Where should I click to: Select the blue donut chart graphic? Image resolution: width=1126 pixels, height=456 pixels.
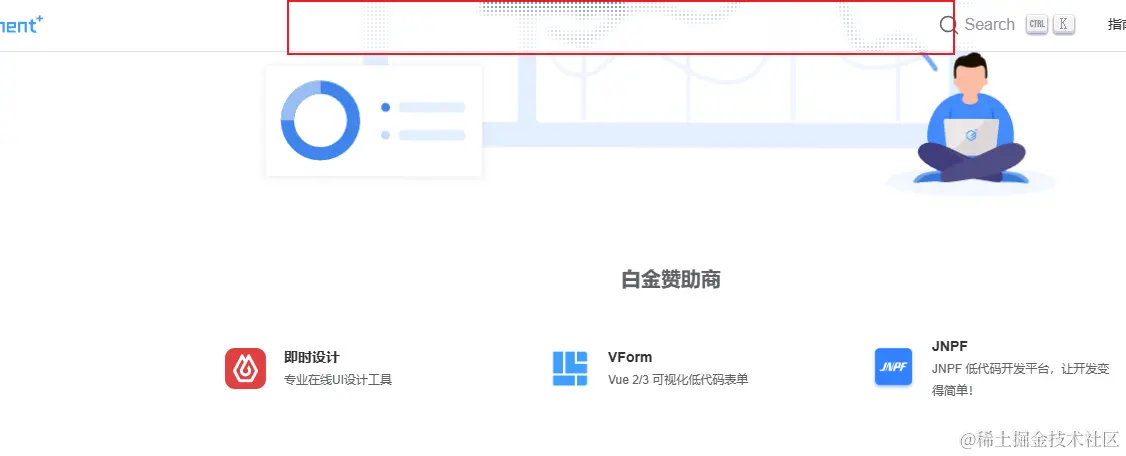320,120
